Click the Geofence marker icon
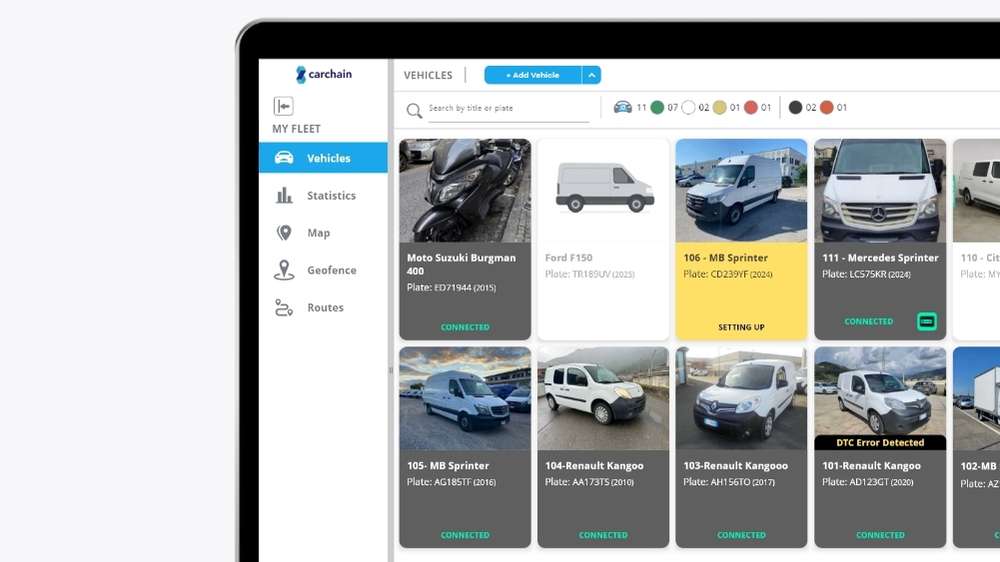The width and height of the screenshot is (1000, 562). tap(284, 270)
